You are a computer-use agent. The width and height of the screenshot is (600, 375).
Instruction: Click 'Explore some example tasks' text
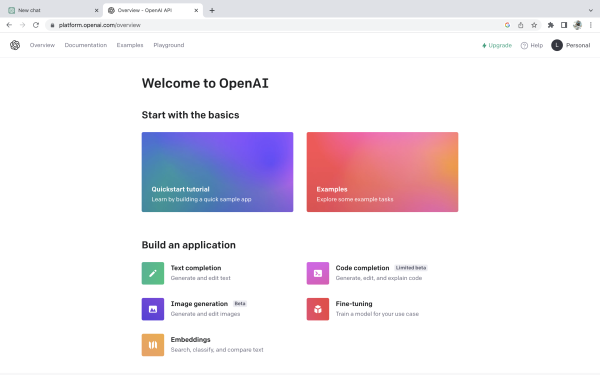point(355,199)
